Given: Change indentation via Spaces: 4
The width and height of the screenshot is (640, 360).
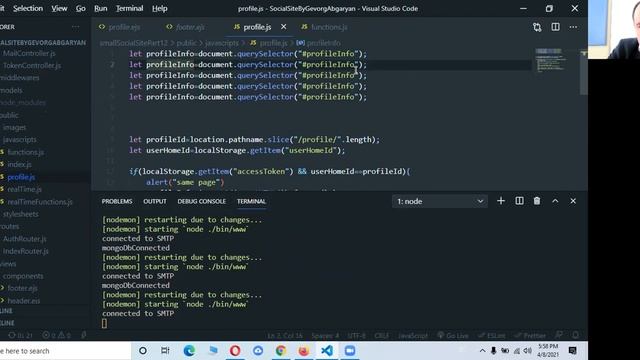Looking at the screenshot, I should click(325, 336).
